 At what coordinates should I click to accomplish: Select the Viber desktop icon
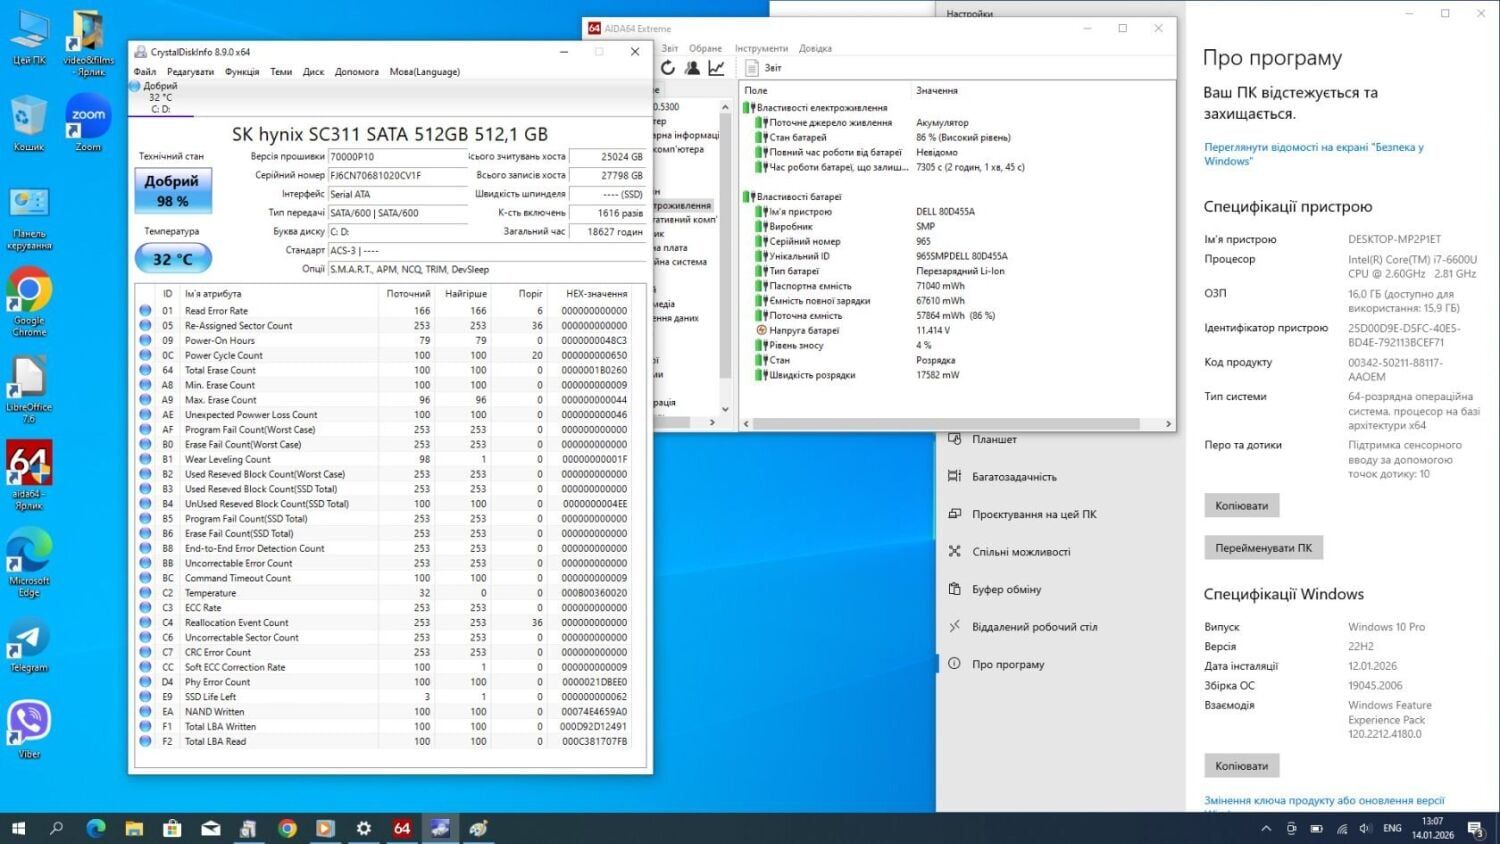pyautogui.click(x=29, y=727)
